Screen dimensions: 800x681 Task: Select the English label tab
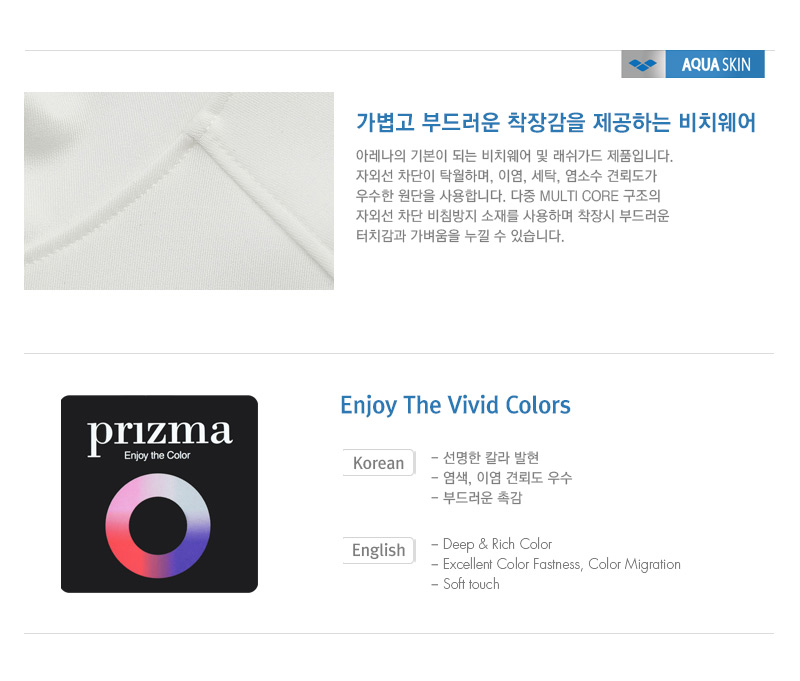[379, 550]
